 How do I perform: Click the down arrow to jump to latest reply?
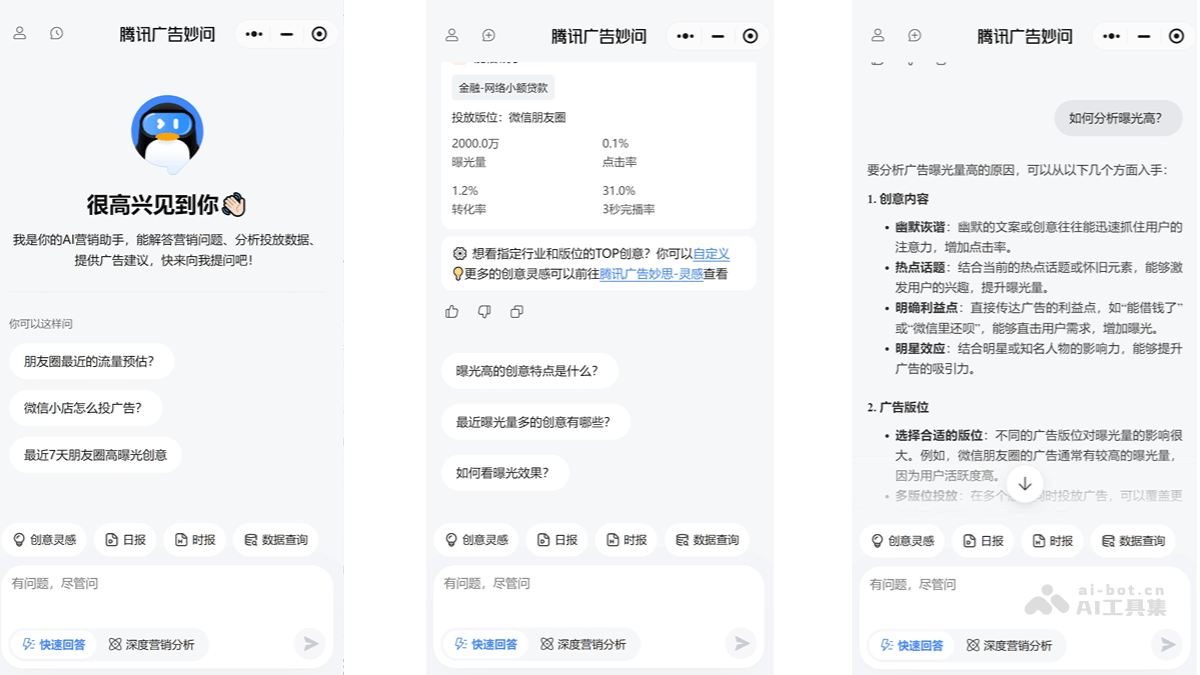(x=1023, y=483)
